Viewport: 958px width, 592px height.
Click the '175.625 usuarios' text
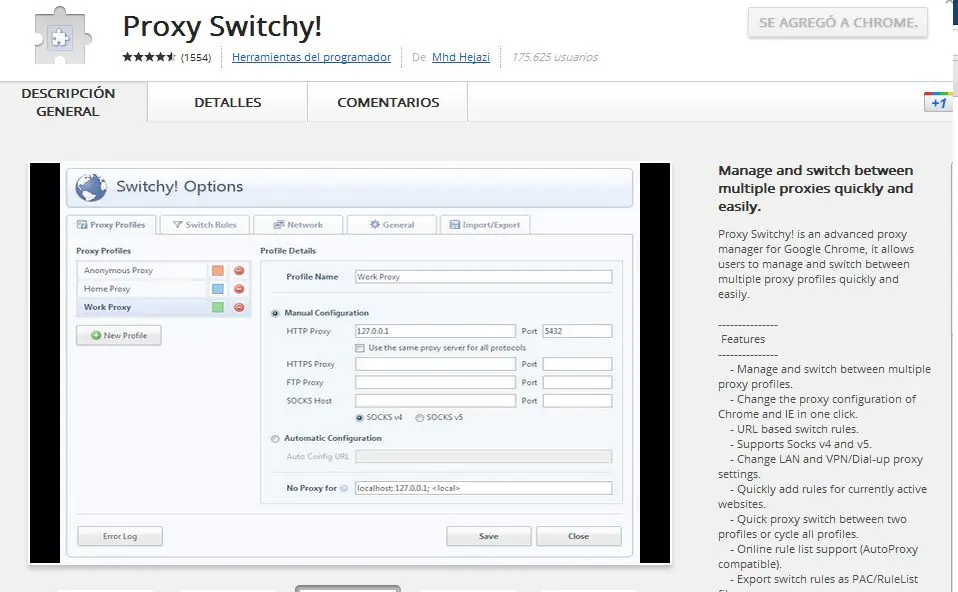[554, 57]
